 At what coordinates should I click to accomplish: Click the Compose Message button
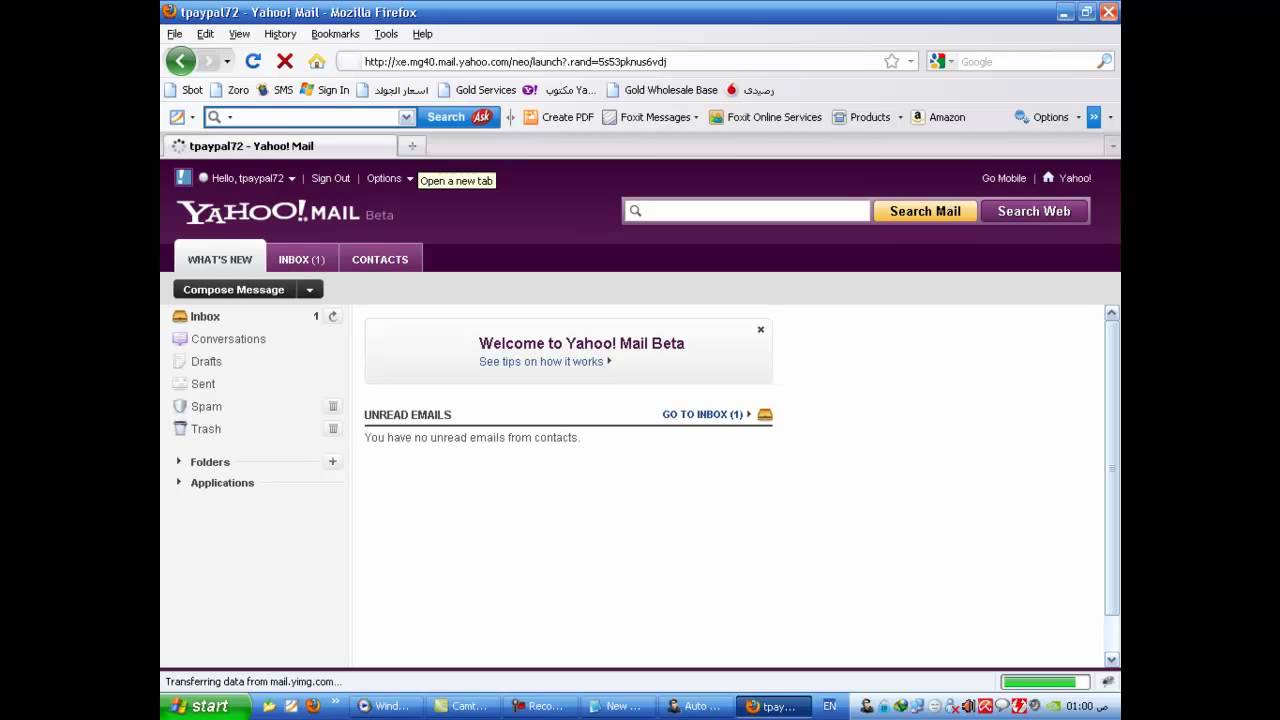(234, 290)
